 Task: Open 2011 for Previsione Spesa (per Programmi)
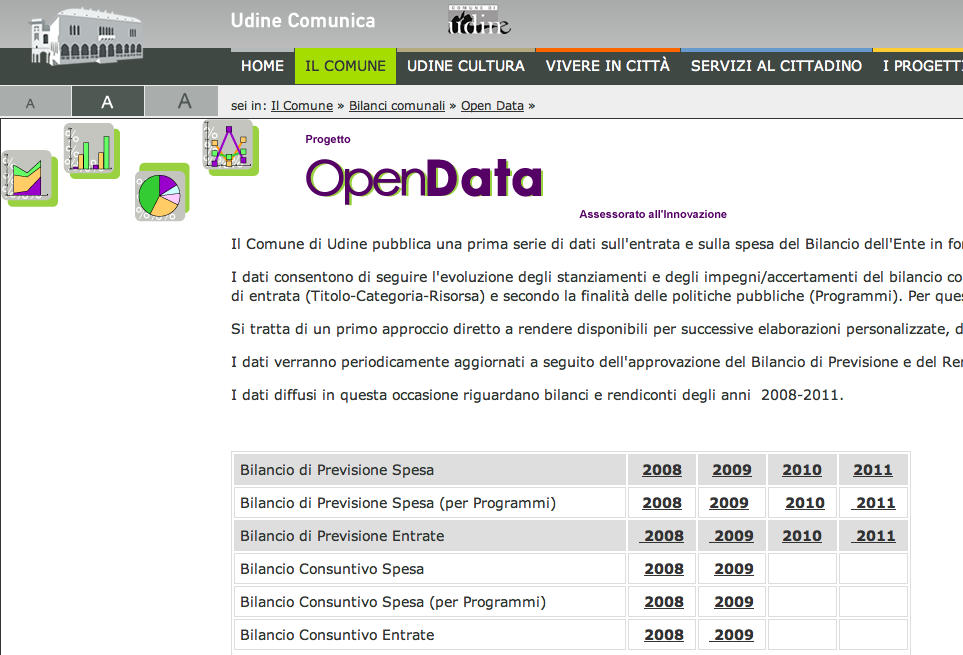tap(873, 503)
